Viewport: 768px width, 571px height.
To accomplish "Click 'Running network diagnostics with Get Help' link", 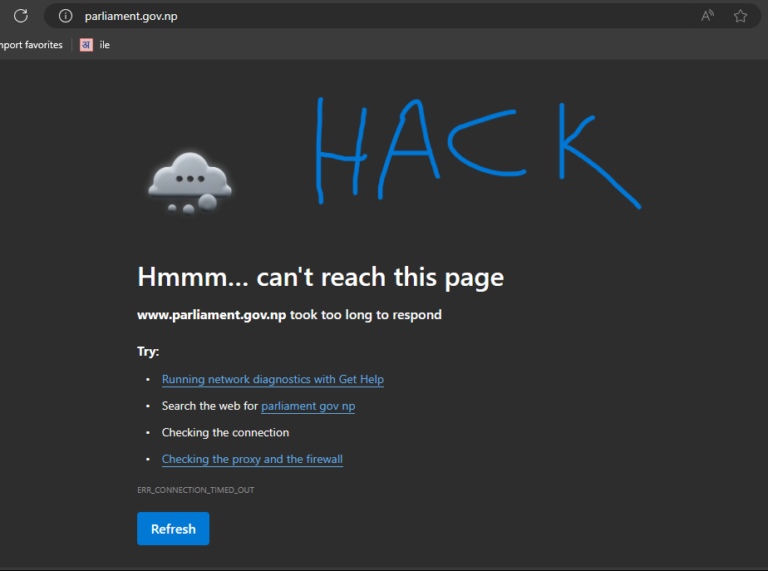I will point(272,380).
